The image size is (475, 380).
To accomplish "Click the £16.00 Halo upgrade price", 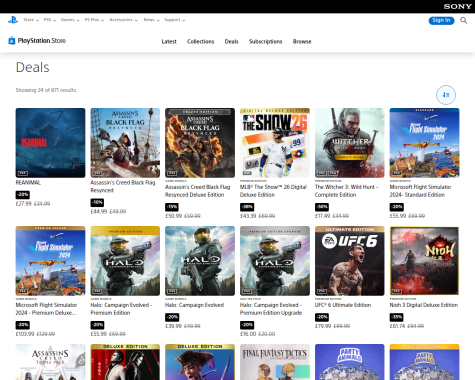I will 248,334.
